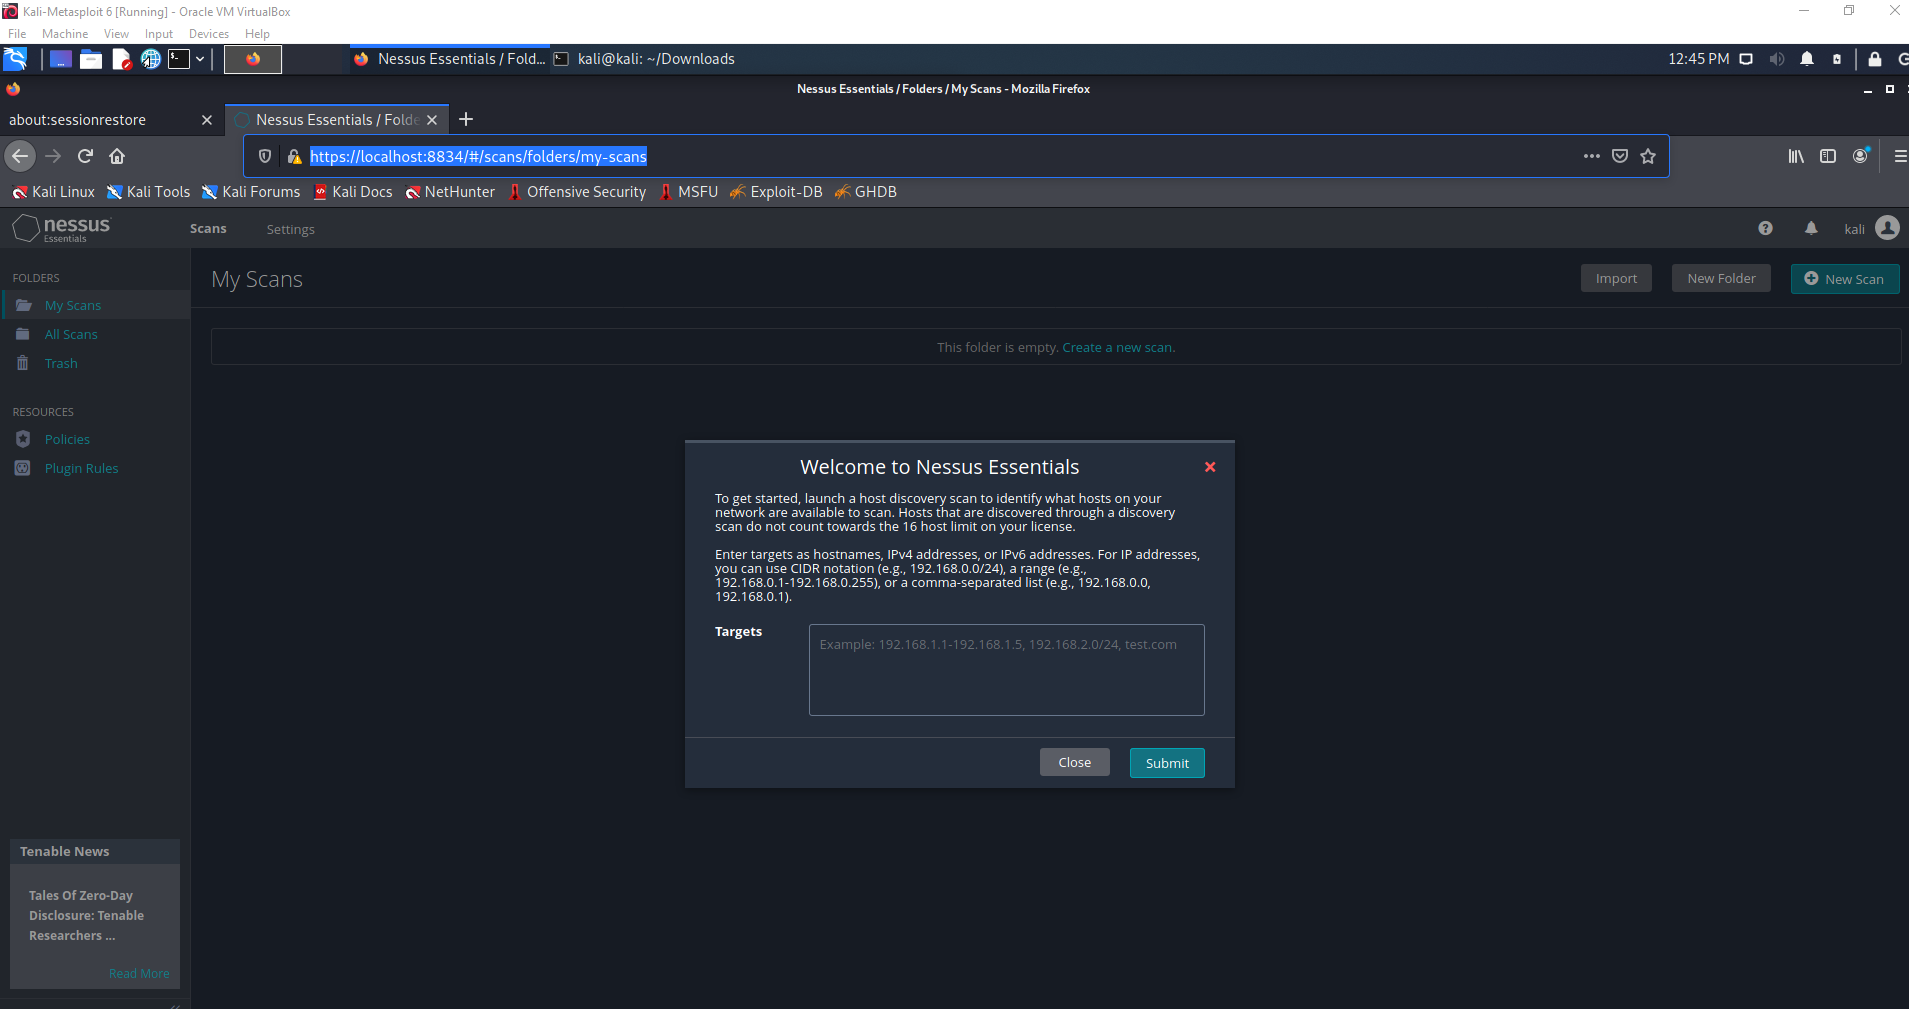Open the Kali Forums bookmark

[250, 192]
